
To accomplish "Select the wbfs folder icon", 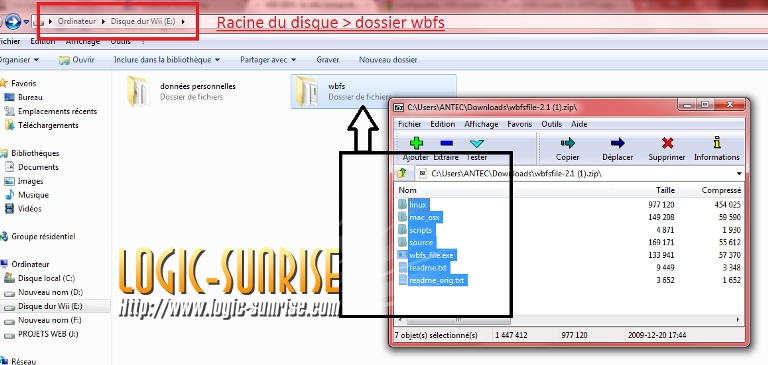I will (308, 92).
